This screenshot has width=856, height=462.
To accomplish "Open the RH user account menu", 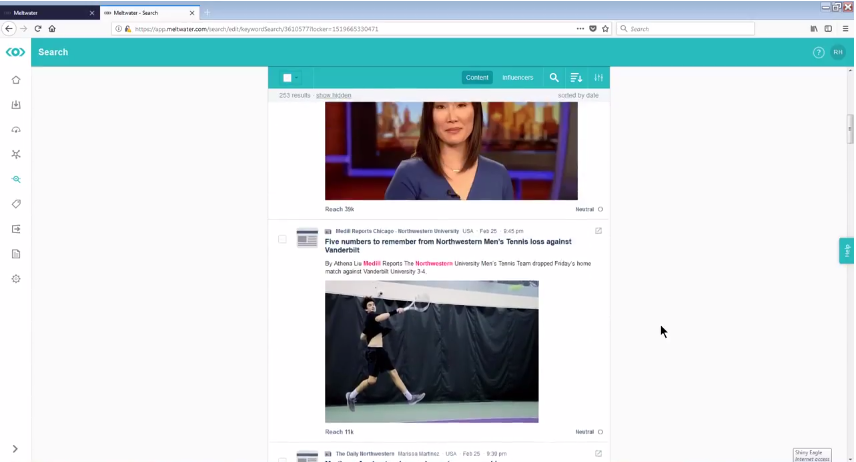I will coord(838,52).
